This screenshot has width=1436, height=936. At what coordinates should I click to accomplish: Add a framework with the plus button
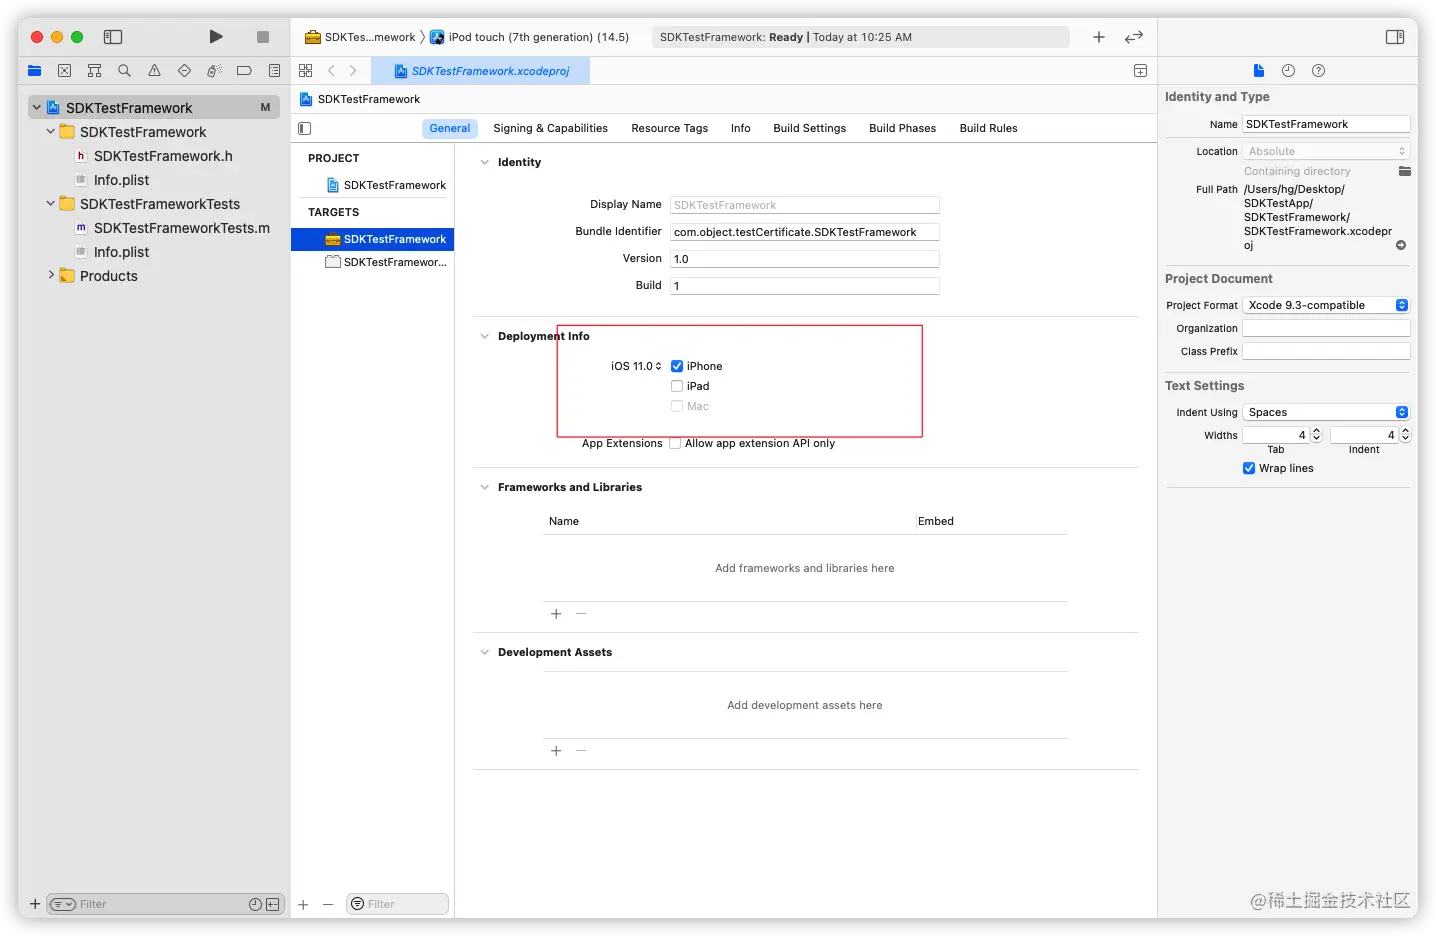click(556, 614)
